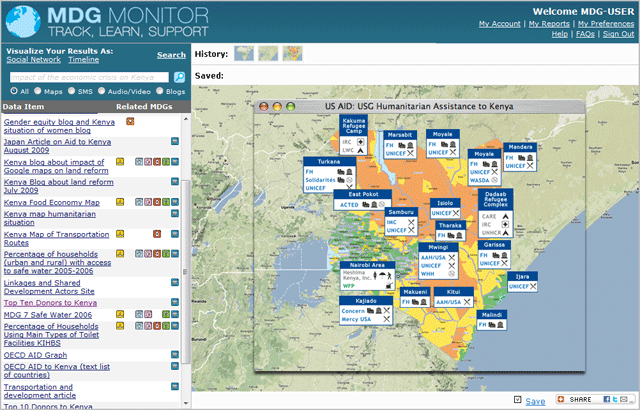Click the Save link below the map
This screenshot has height=410, width=640.
[535, 401]
